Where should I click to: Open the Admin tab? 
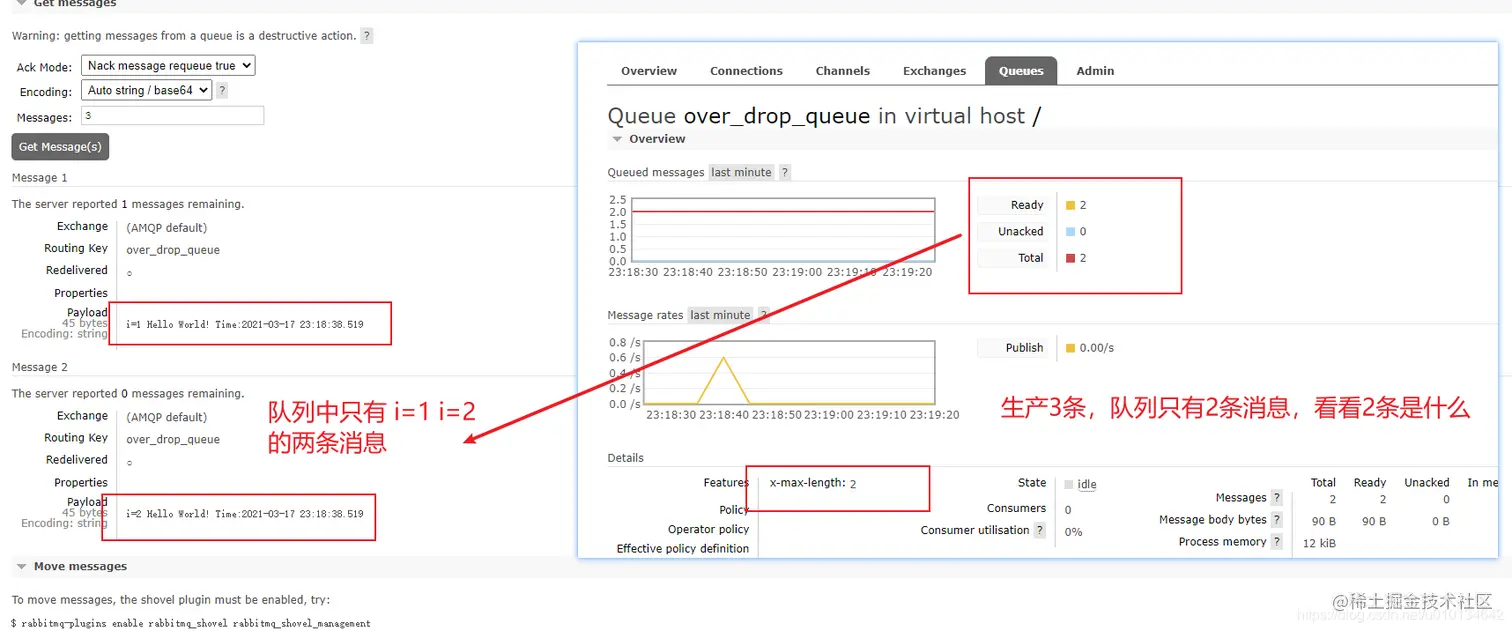[x=1095, y=71]
